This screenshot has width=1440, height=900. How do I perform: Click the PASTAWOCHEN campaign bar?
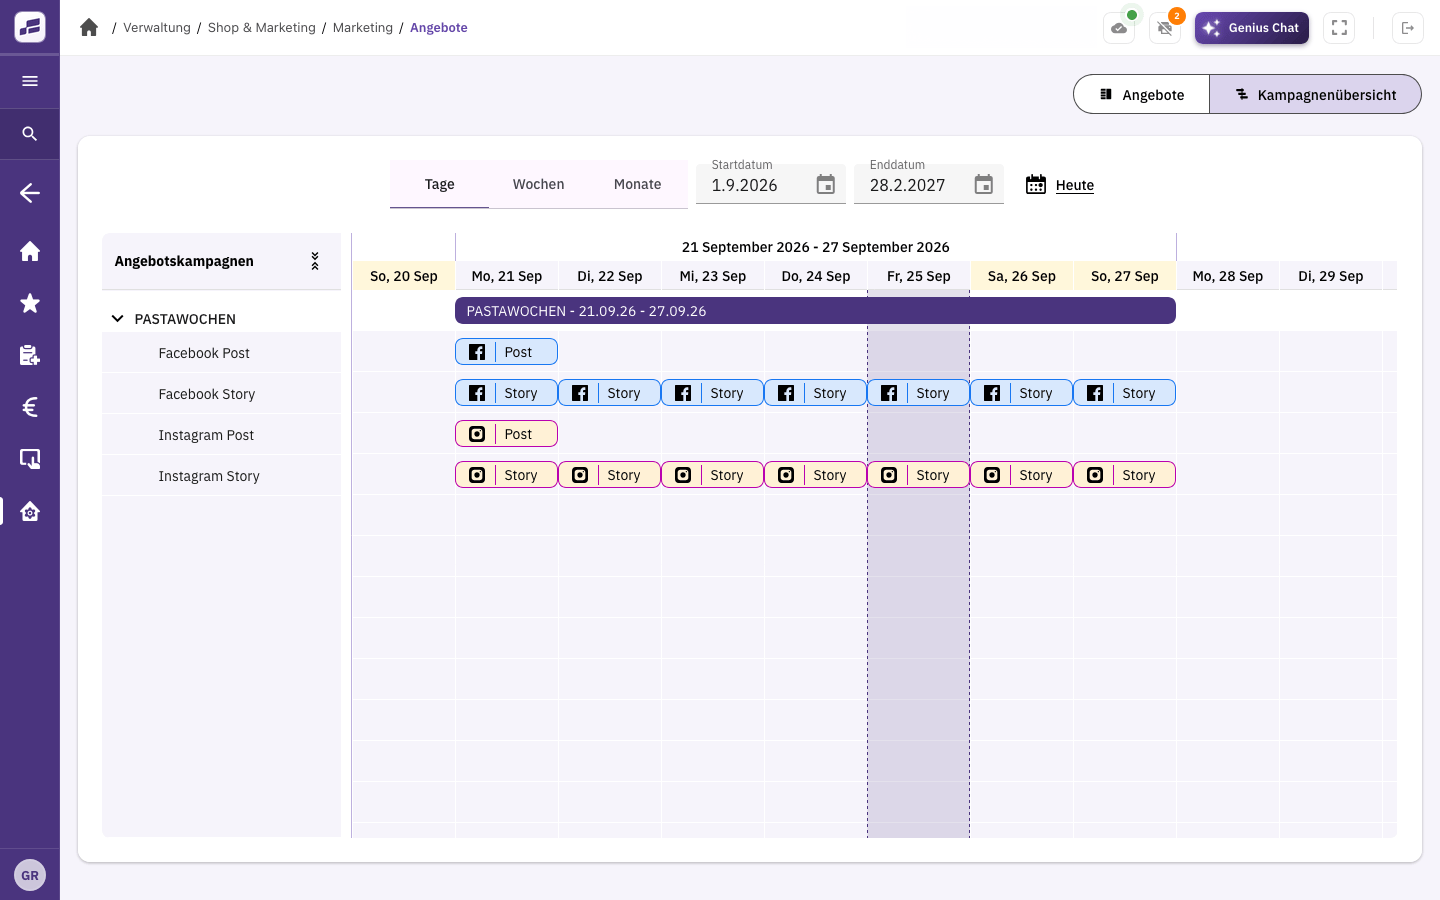pyautogui.click(x=815, y=311)
